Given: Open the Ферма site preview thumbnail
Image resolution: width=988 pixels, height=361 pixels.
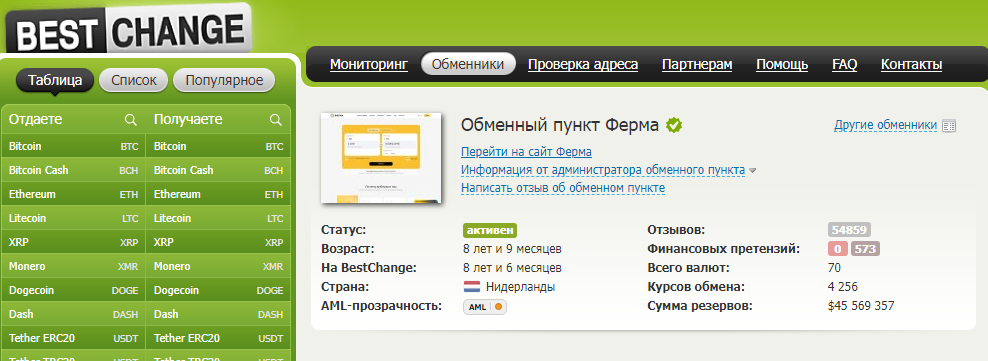Looking at the screenshot, I should [381, 158].
